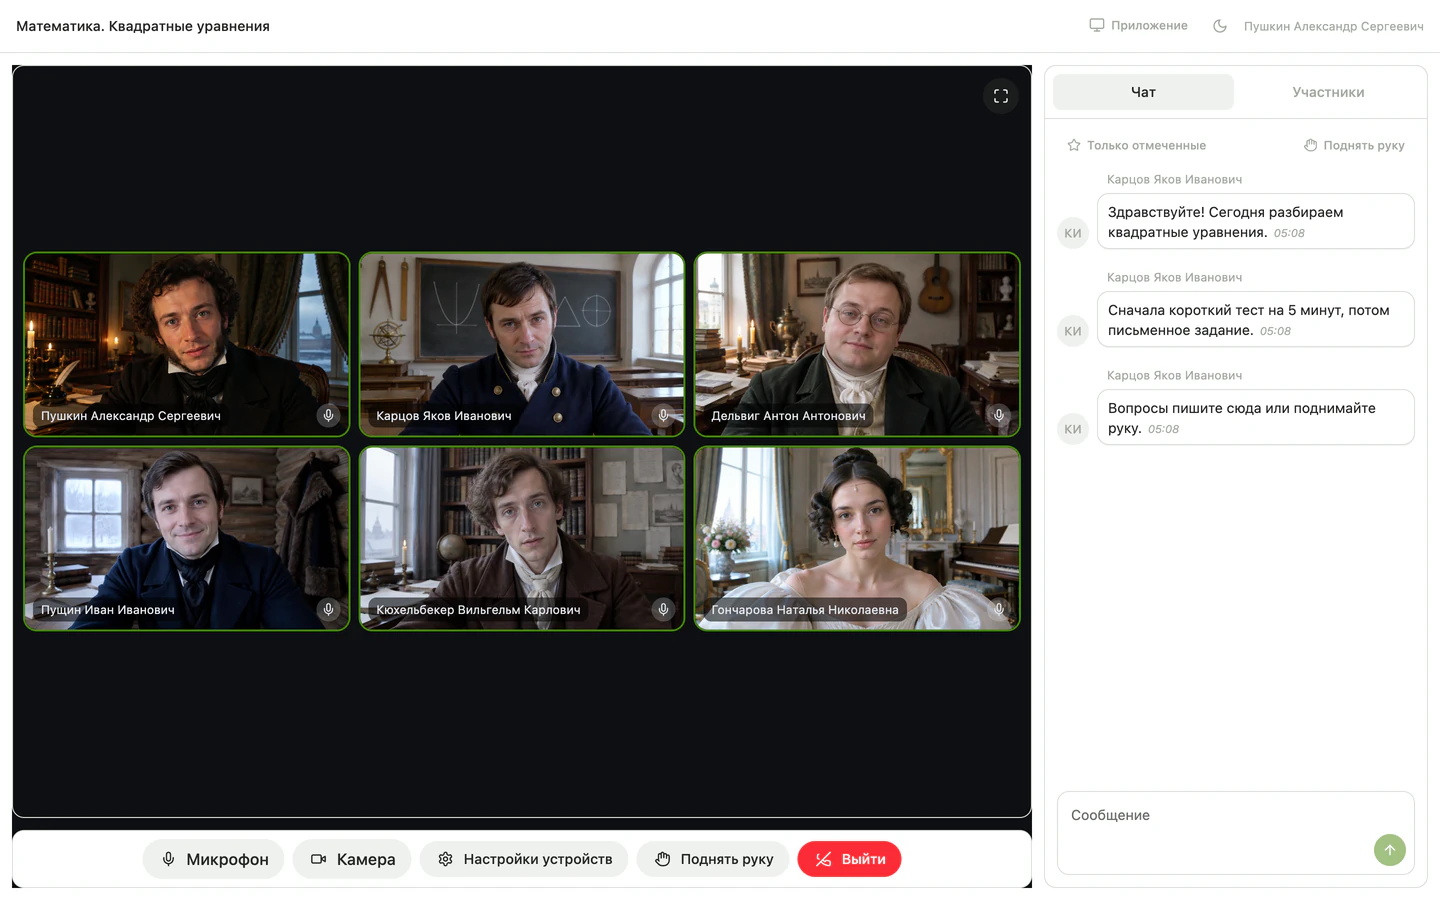Select the Гончарова Наталья Николаевна video tile

click(x=857, y=538)
